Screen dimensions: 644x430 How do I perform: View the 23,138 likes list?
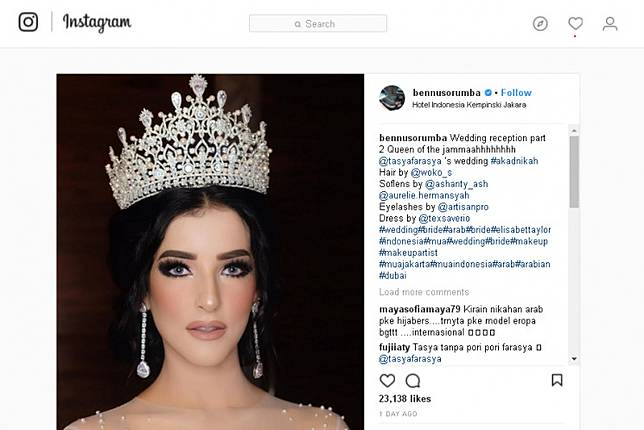tap(405, 399)
